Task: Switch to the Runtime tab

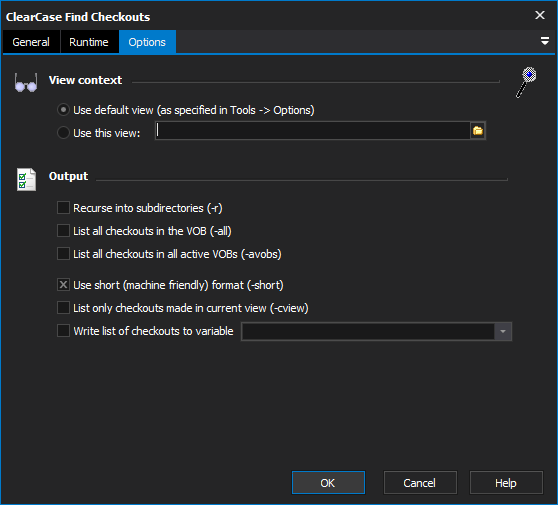Action: (89, 42)
